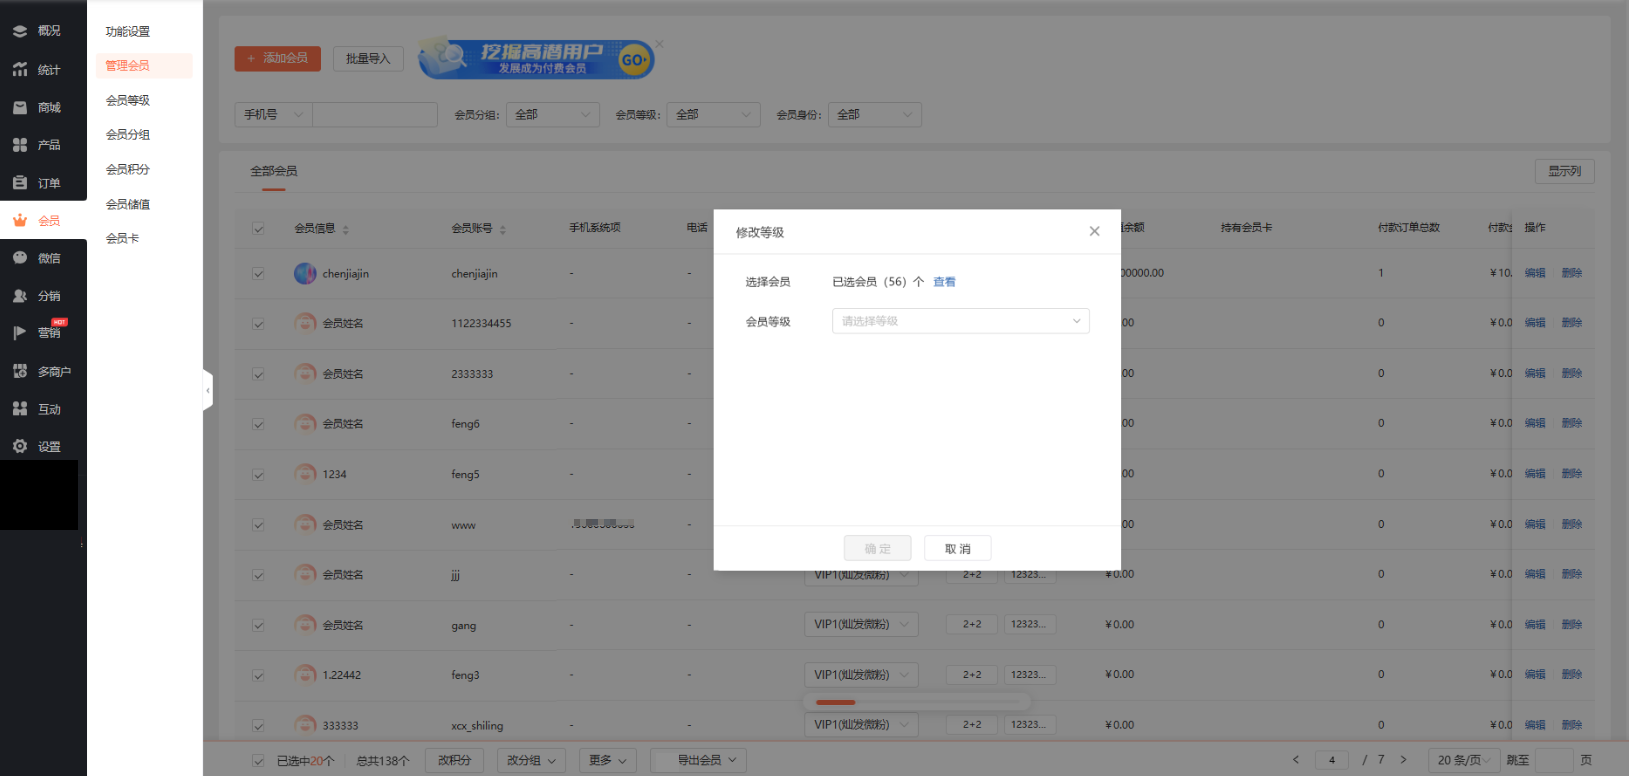Open 会员积分 menu item
This screenshot has height=776, width=1629.
click(128, 170)
